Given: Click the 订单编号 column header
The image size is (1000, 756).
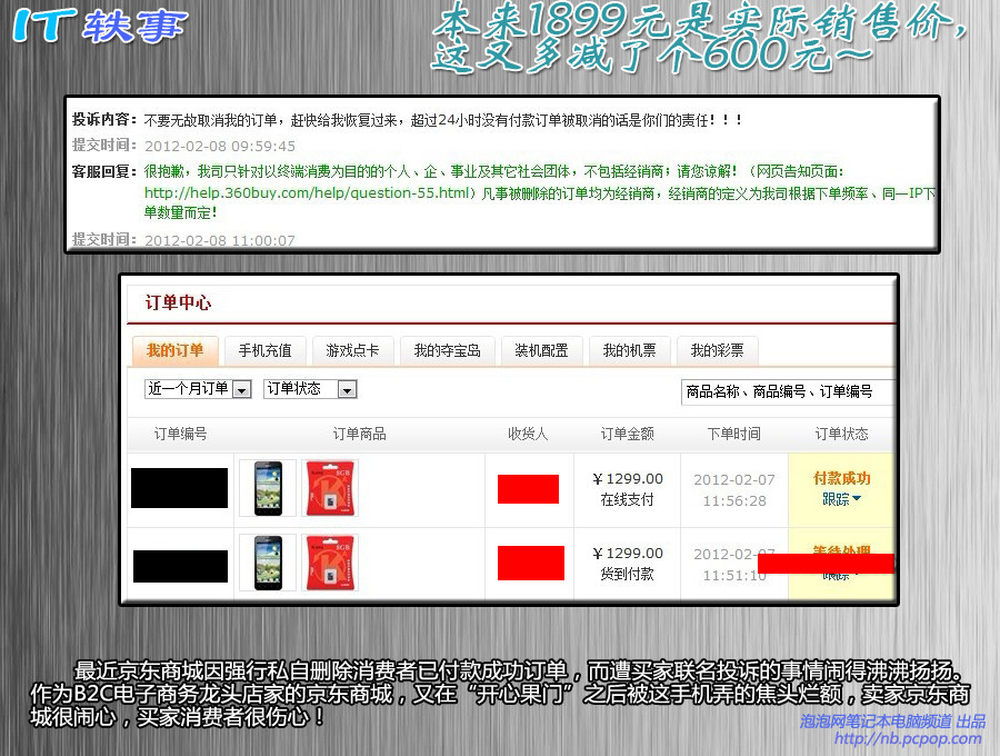Looking at the screenshot, I should click(180, 434).
